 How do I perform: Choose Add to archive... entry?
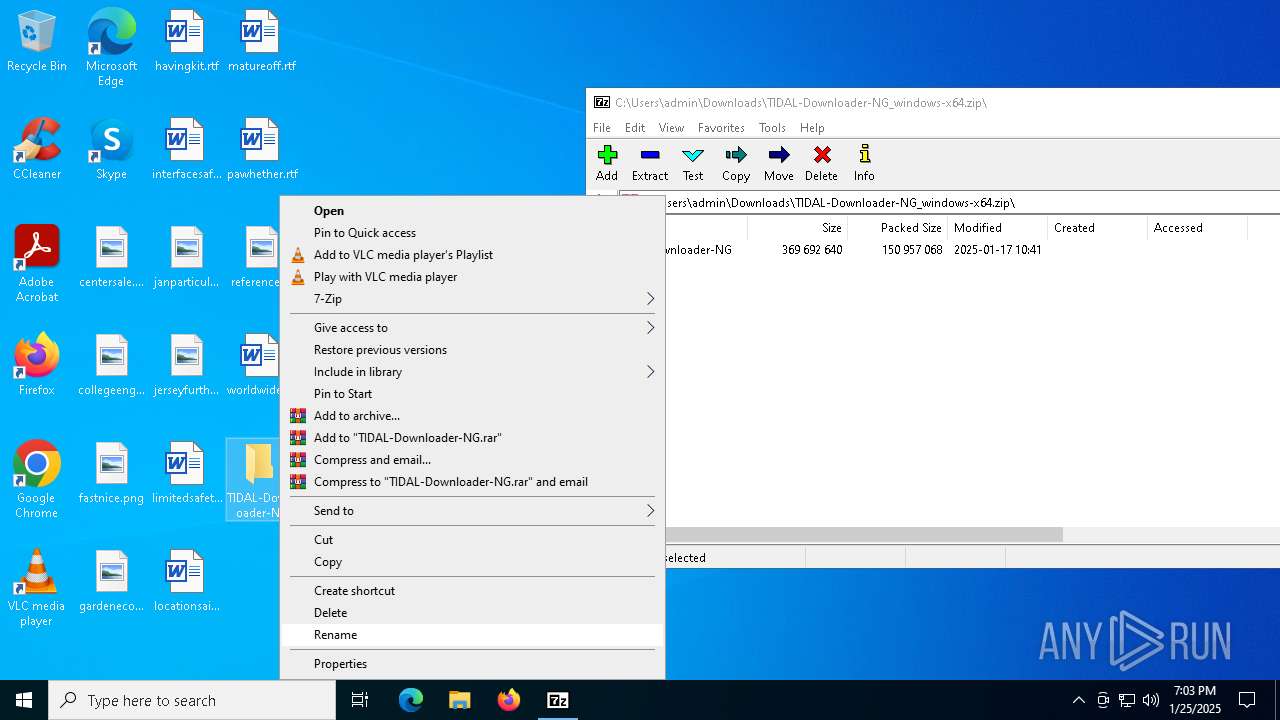[472, 416]
